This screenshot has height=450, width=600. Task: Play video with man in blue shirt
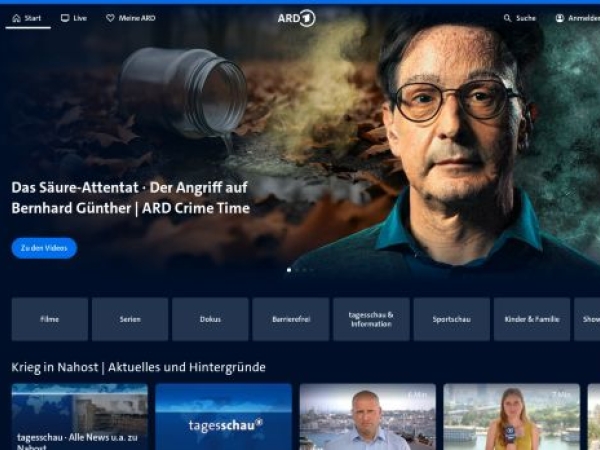(x=368, y=417)
